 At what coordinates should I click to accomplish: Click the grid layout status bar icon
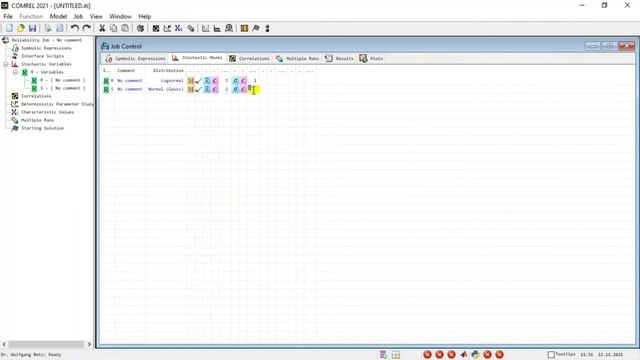pyautogui.click(x=396, y=354)
